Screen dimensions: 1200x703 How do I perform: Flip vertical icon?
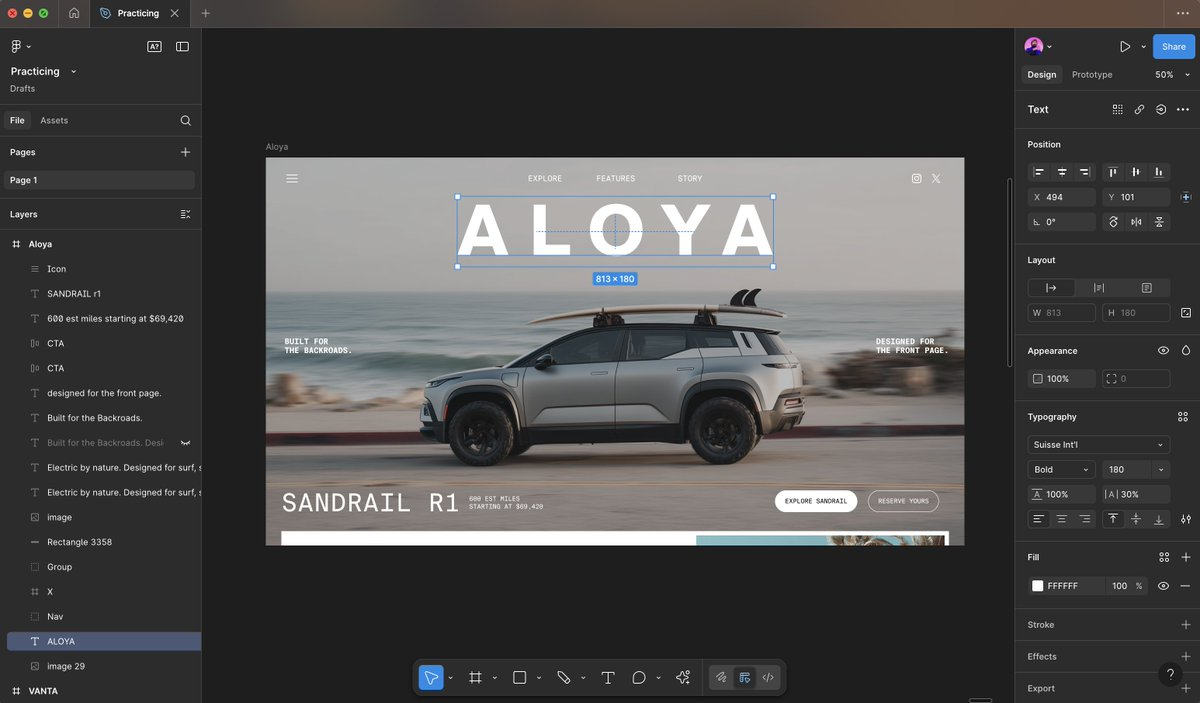click(x=1159, y=222)
